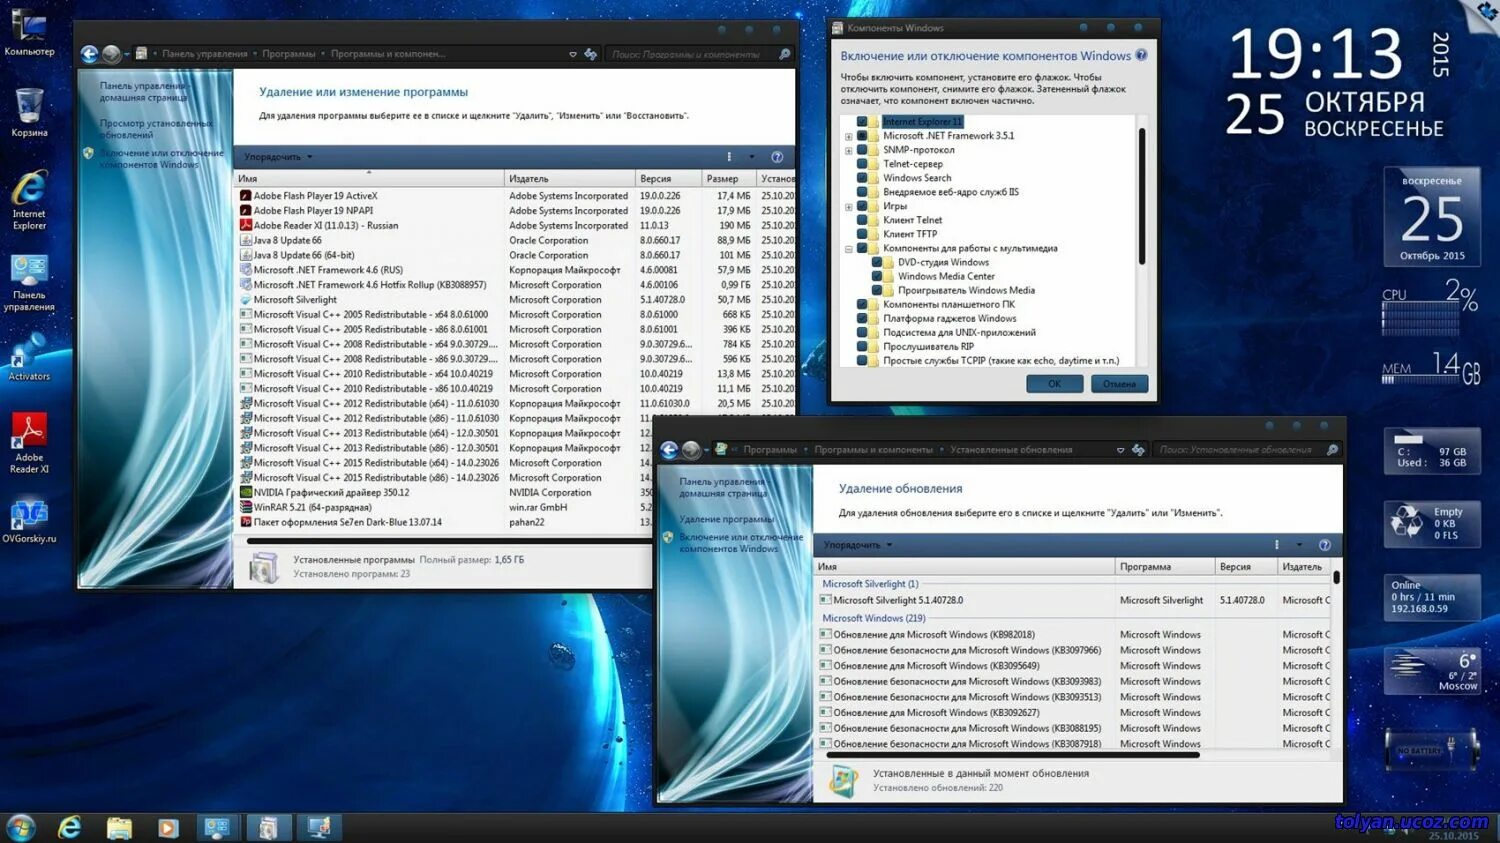Click change view icon in Programs toolbar

click(729, 157)
